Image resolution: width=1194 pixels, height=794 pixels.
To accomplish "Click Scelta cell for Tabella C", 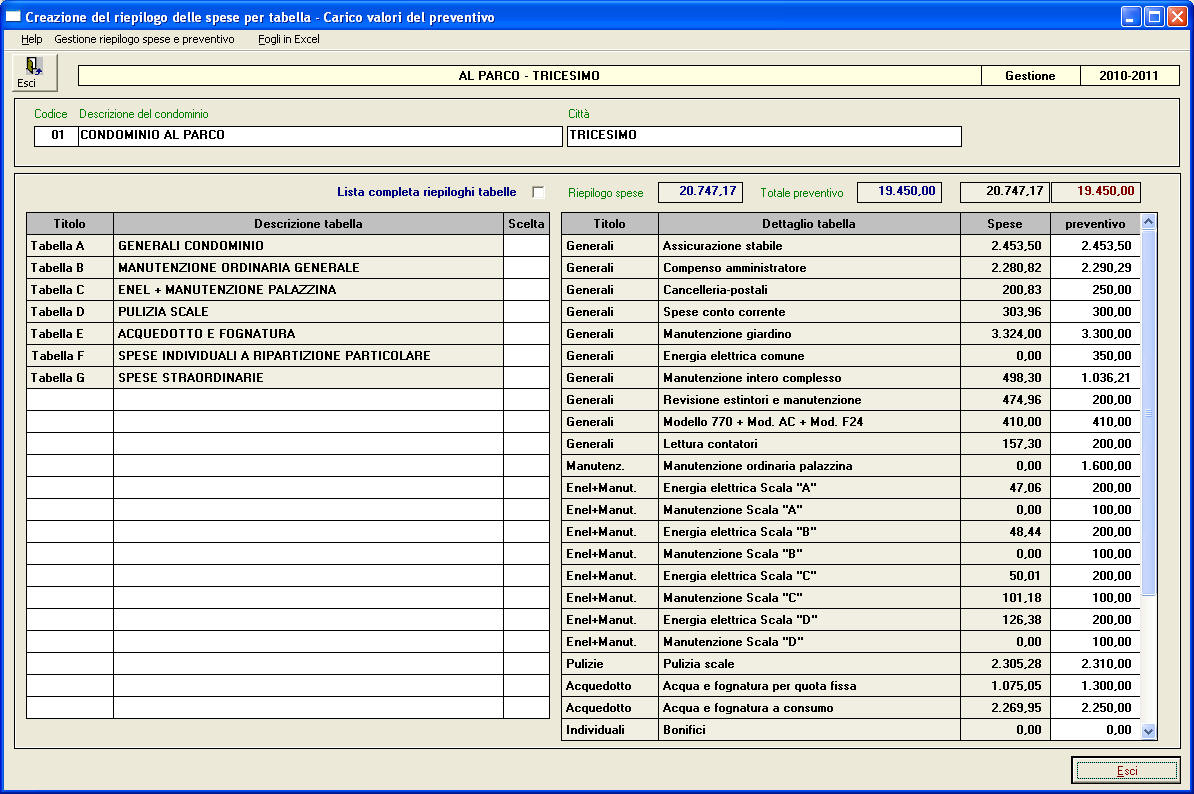I will pos(526,289).
